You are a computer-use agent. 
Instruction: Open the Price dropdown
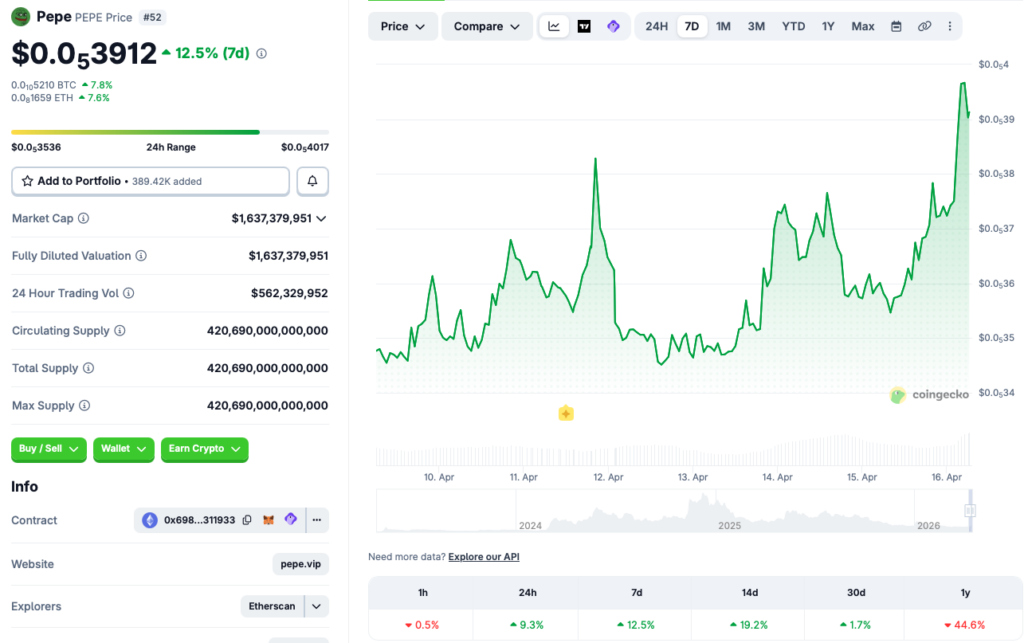[402, 26]
